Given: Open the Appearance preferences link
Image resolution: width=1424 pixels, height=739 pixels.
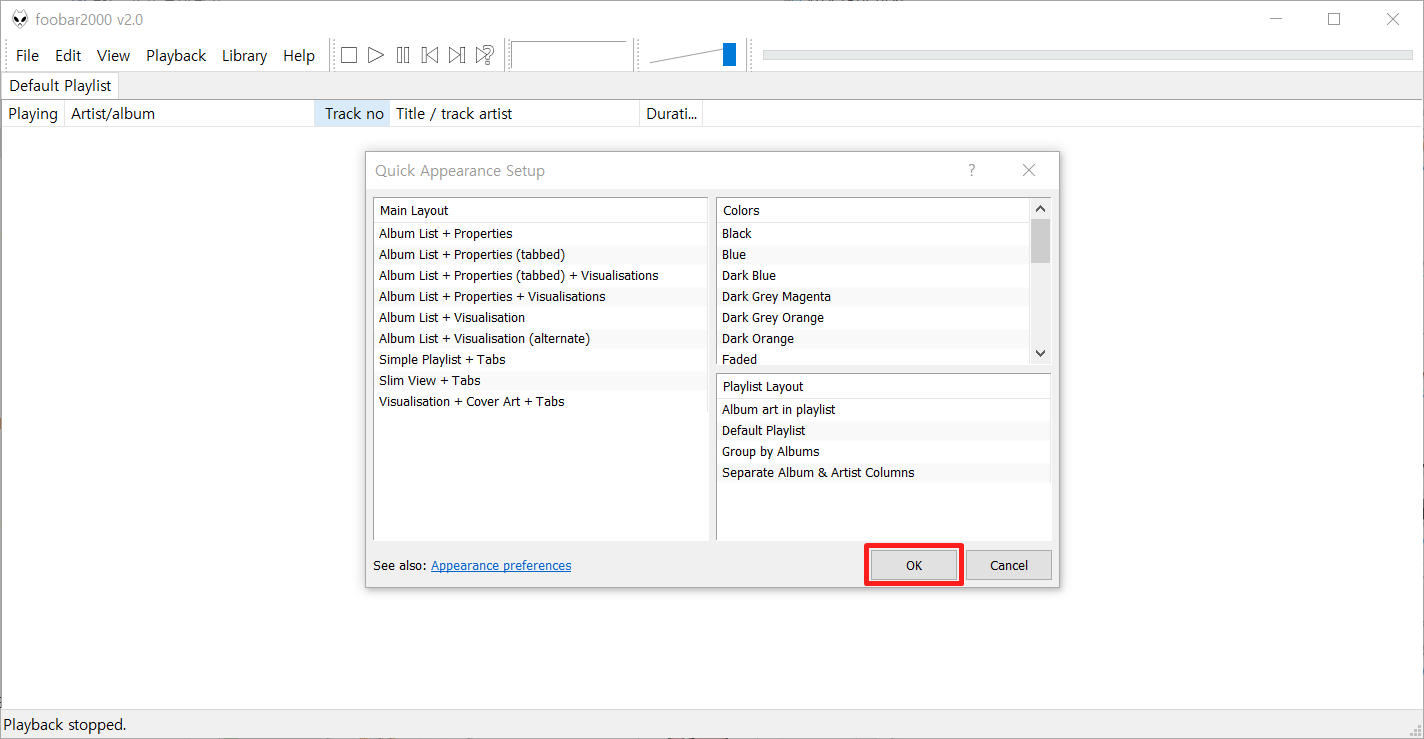Looking at the screenshot, I should pyautogui.click(x=501, y=565).
